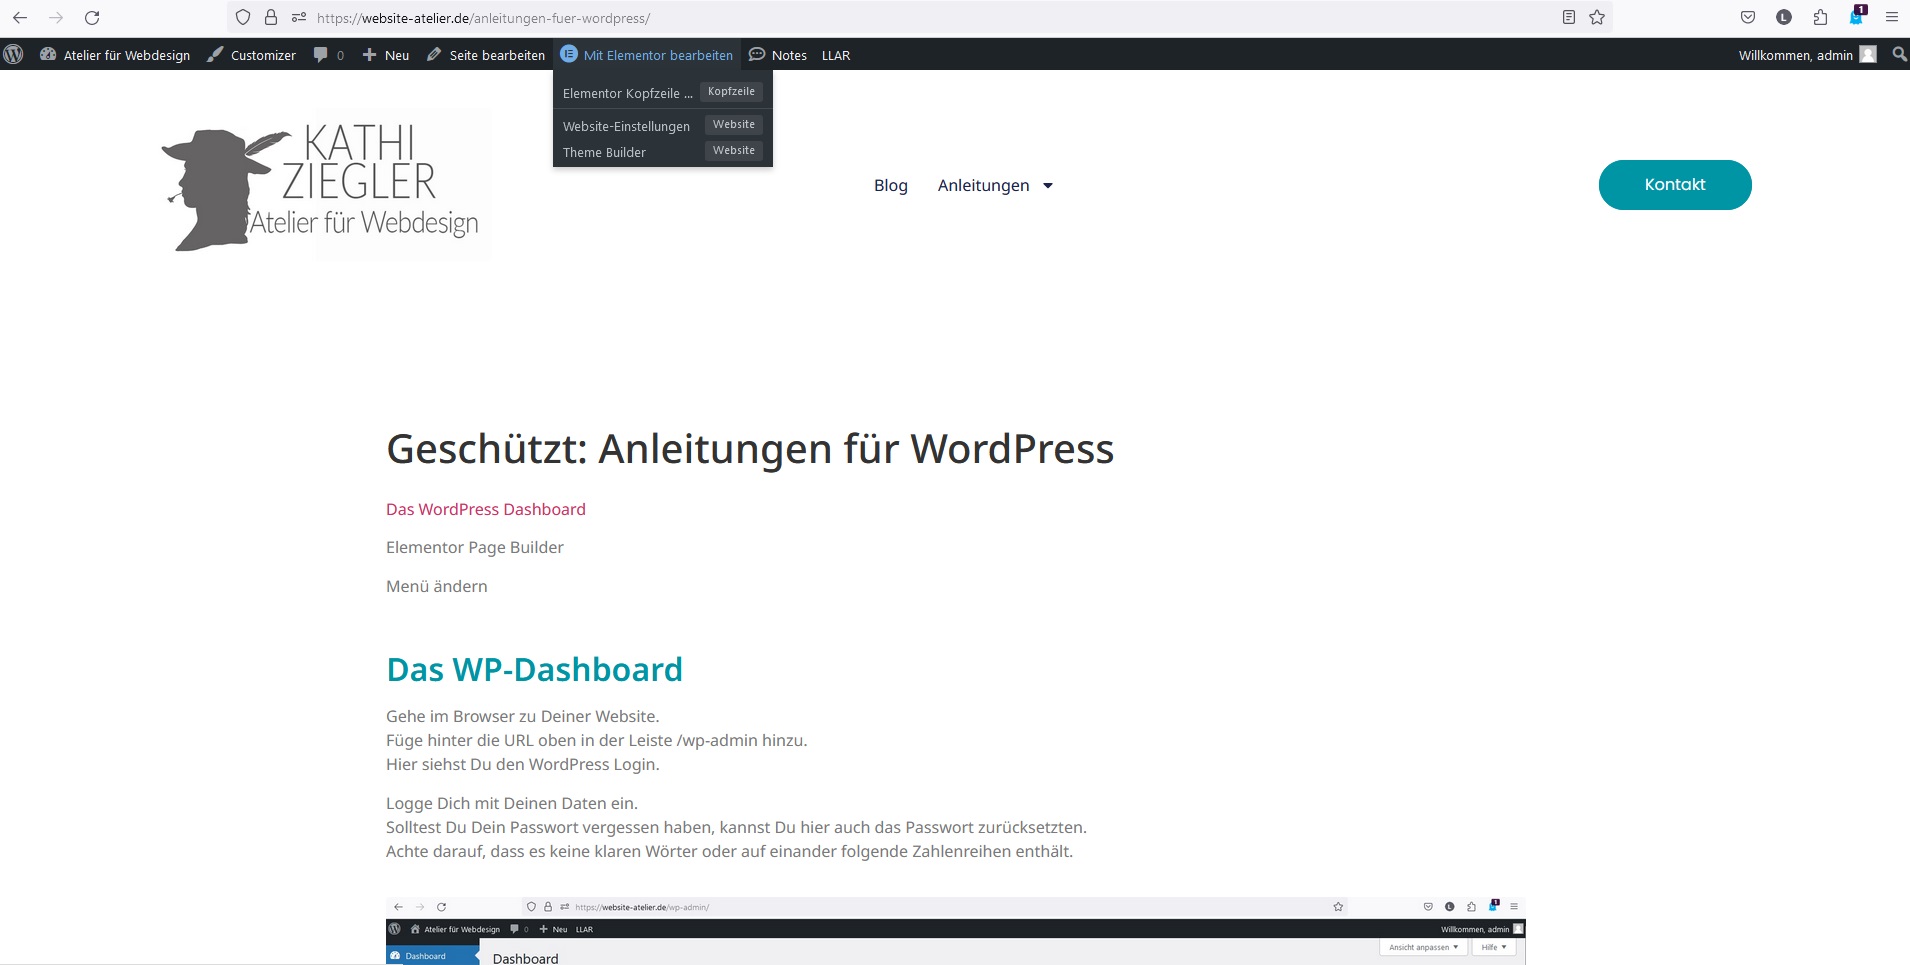
Task: Click LLAR in admin bar
Action: 836,55
